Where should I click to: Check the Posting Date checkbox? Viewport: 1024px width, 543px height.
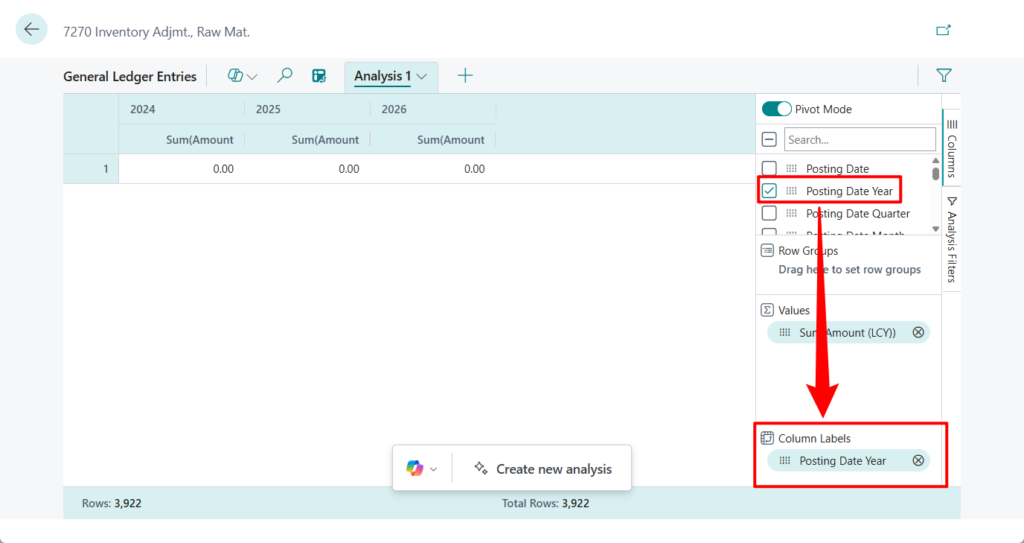point(769,169)
